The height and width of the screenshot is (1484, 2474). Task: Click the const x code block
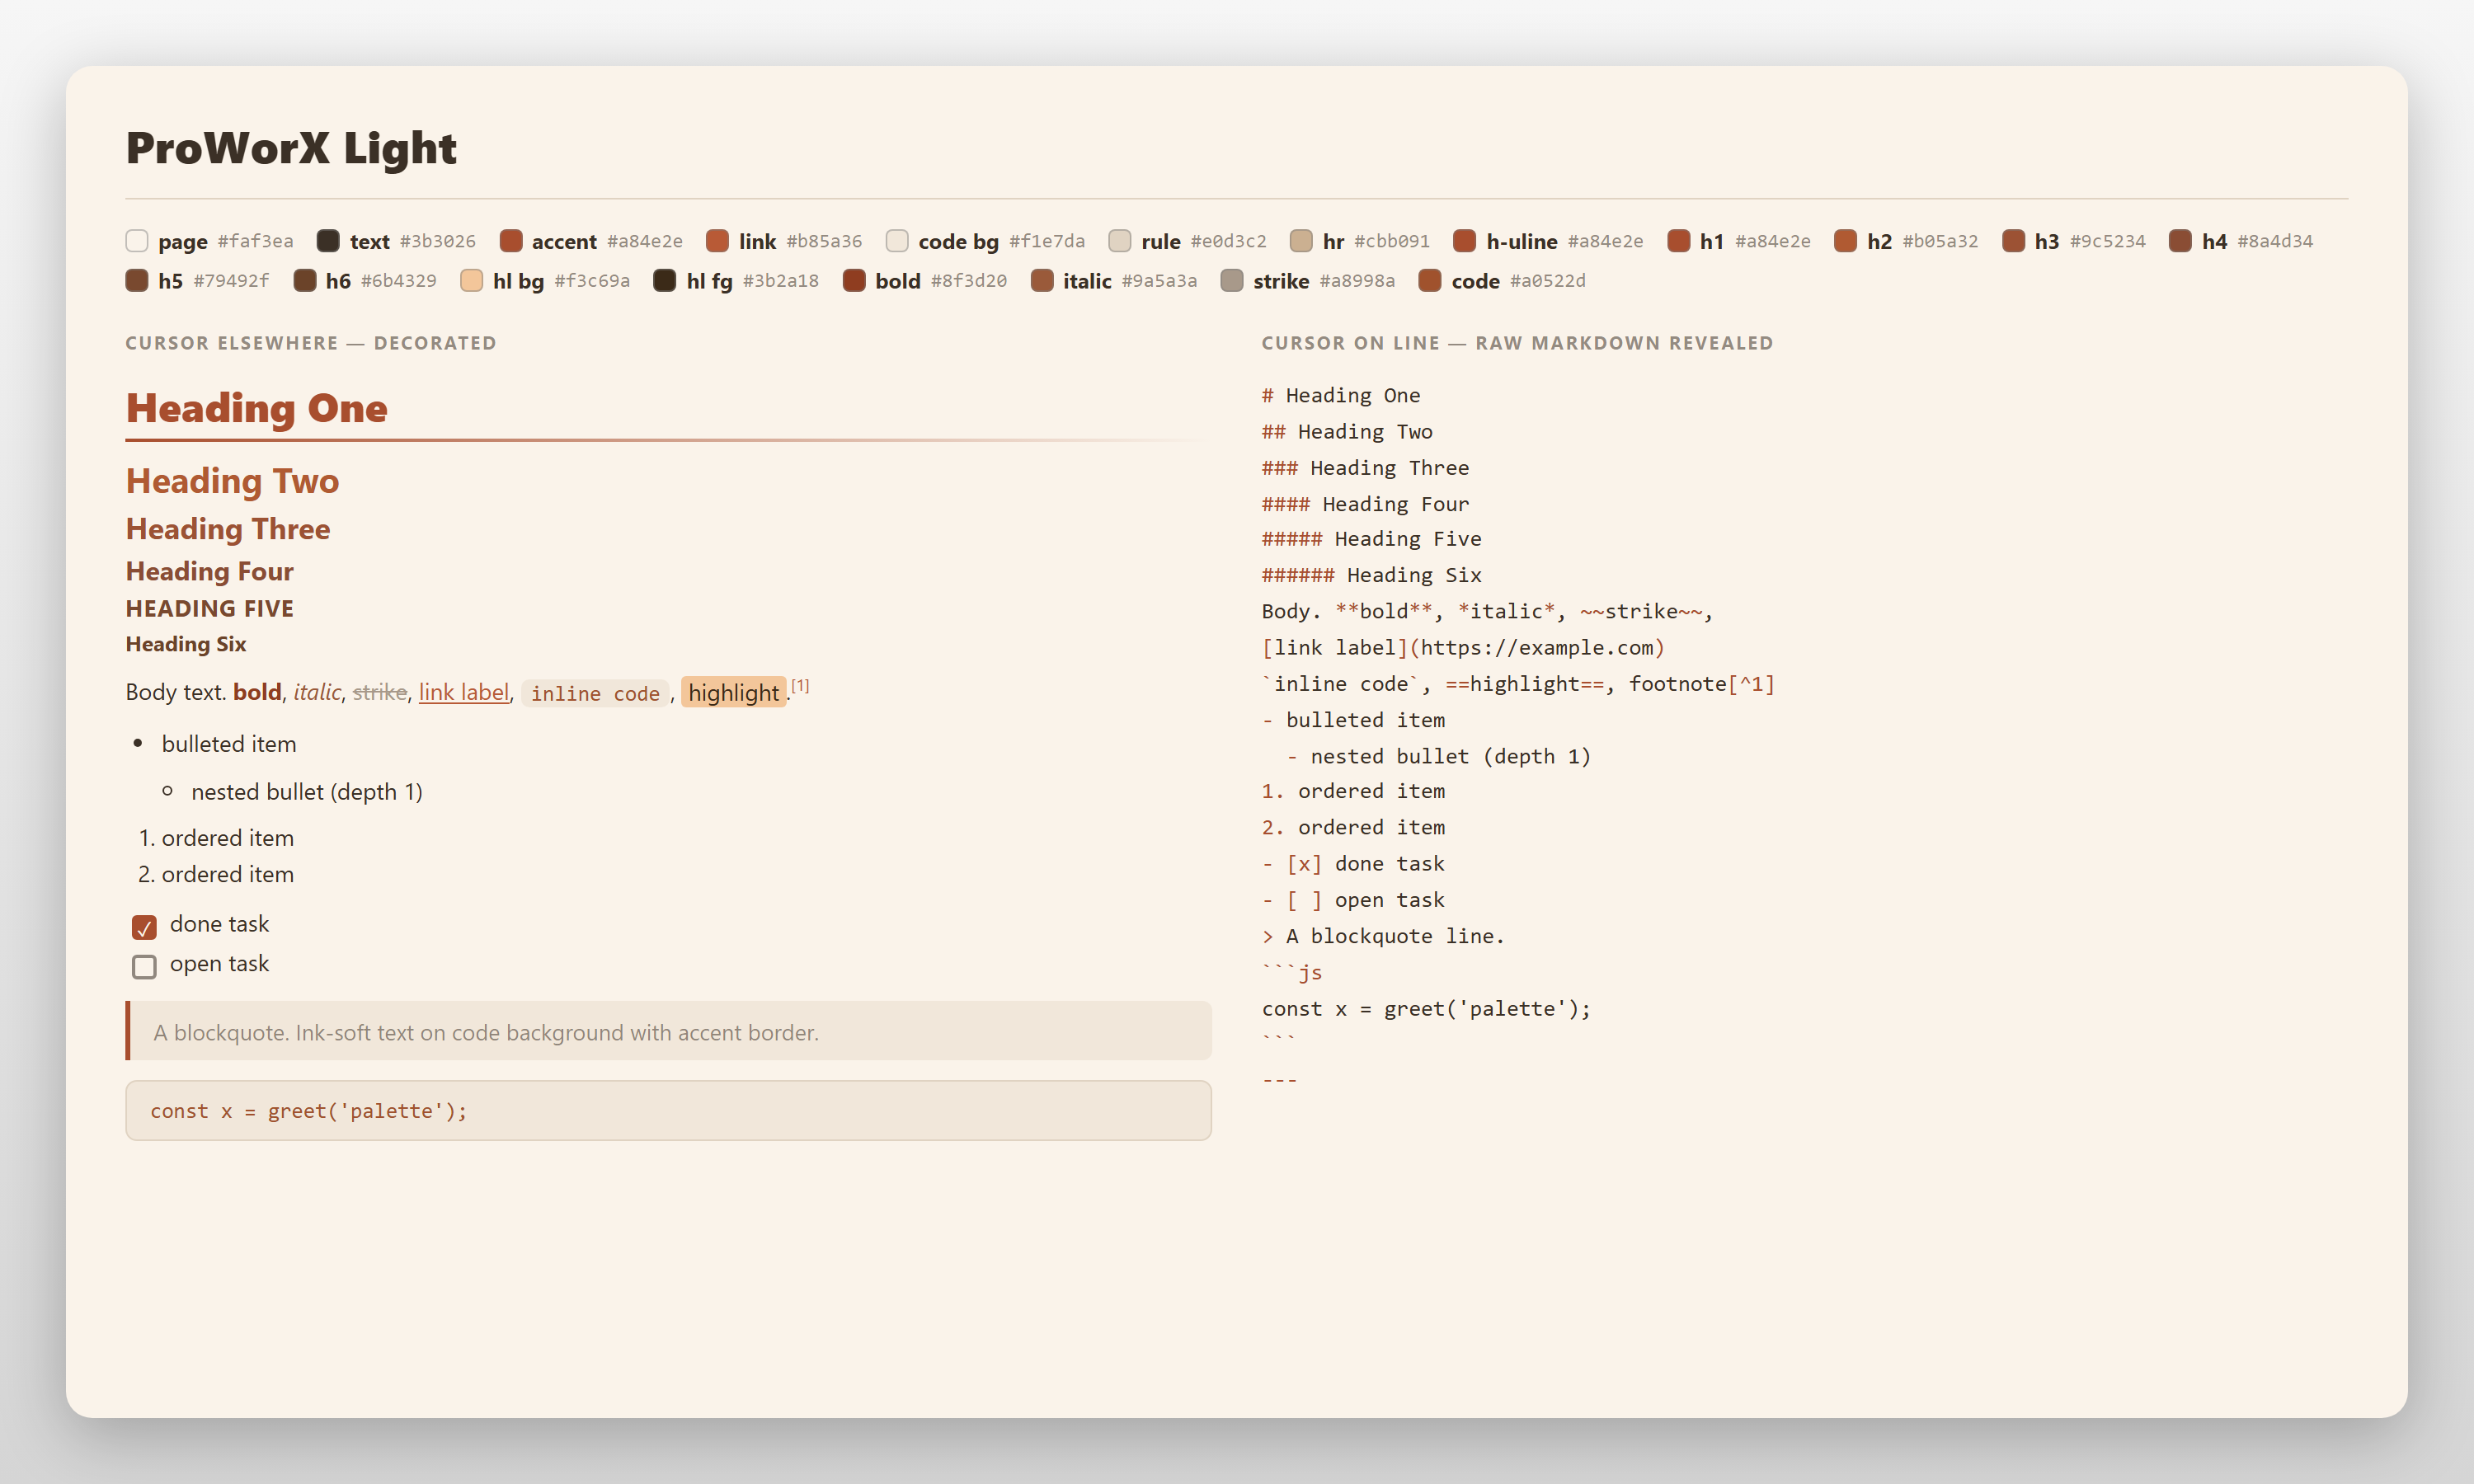tap(668, 1110)
